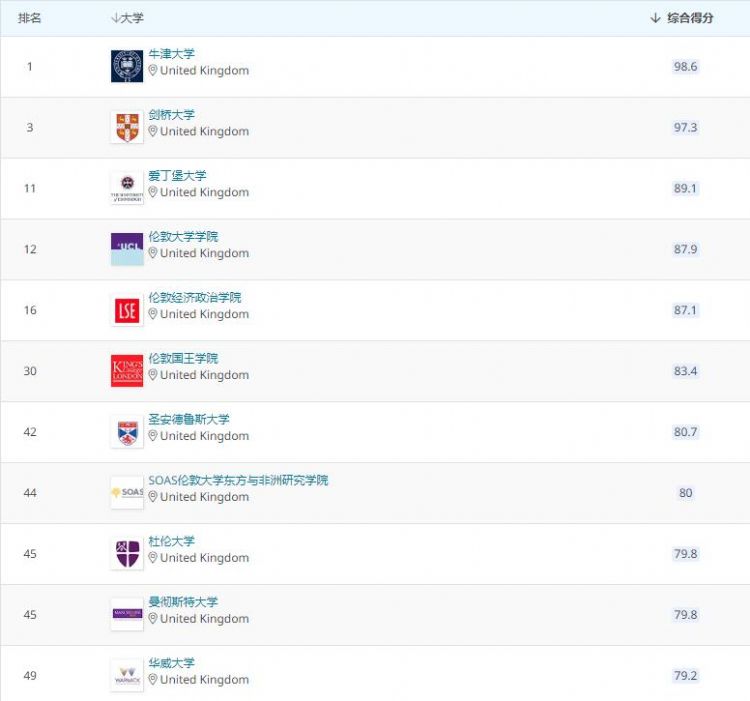
Task: Click the King's College London logo
Action: tap(127, 371)
